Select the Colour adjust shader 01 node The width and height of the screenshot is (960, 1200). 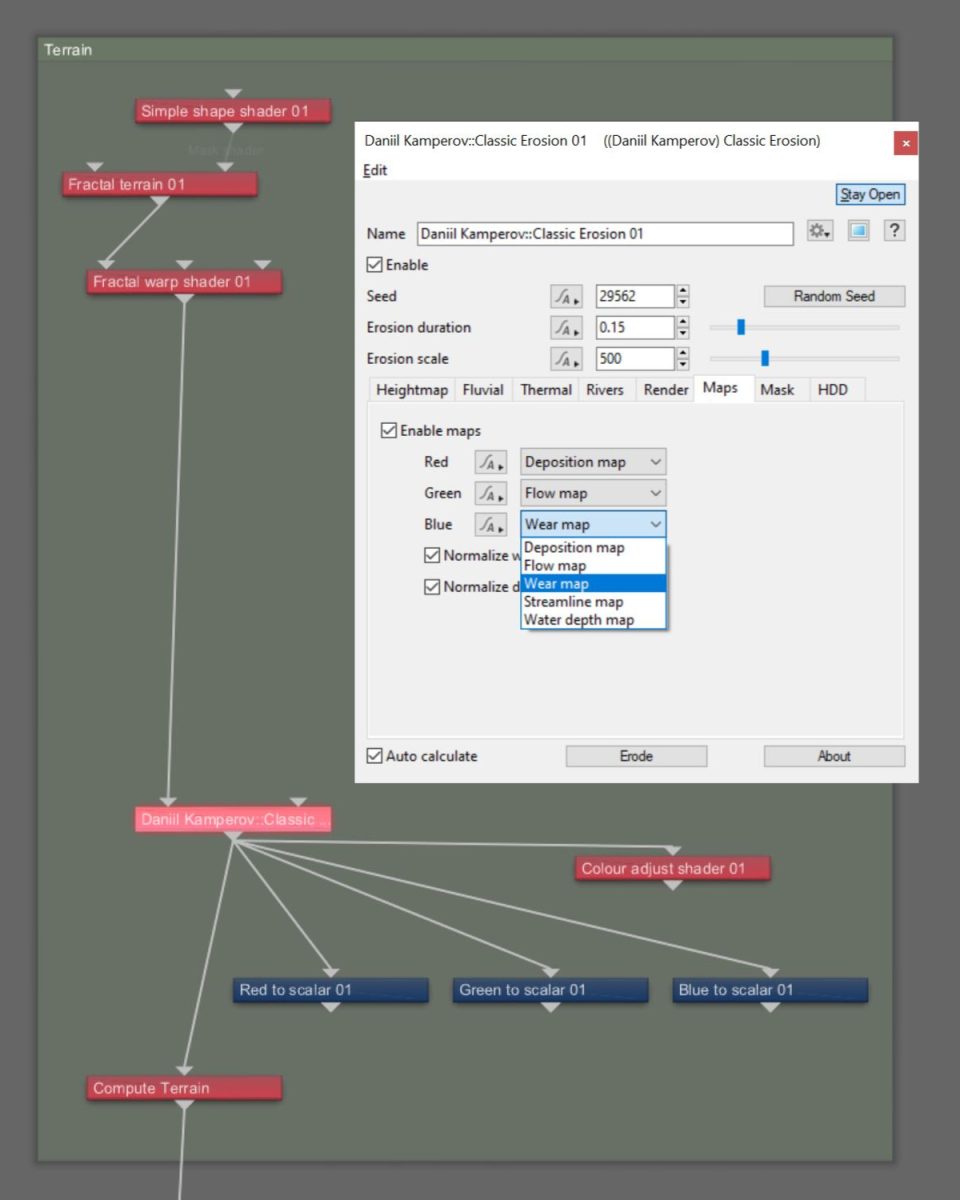pyautogui.click(x=673, y=869)
